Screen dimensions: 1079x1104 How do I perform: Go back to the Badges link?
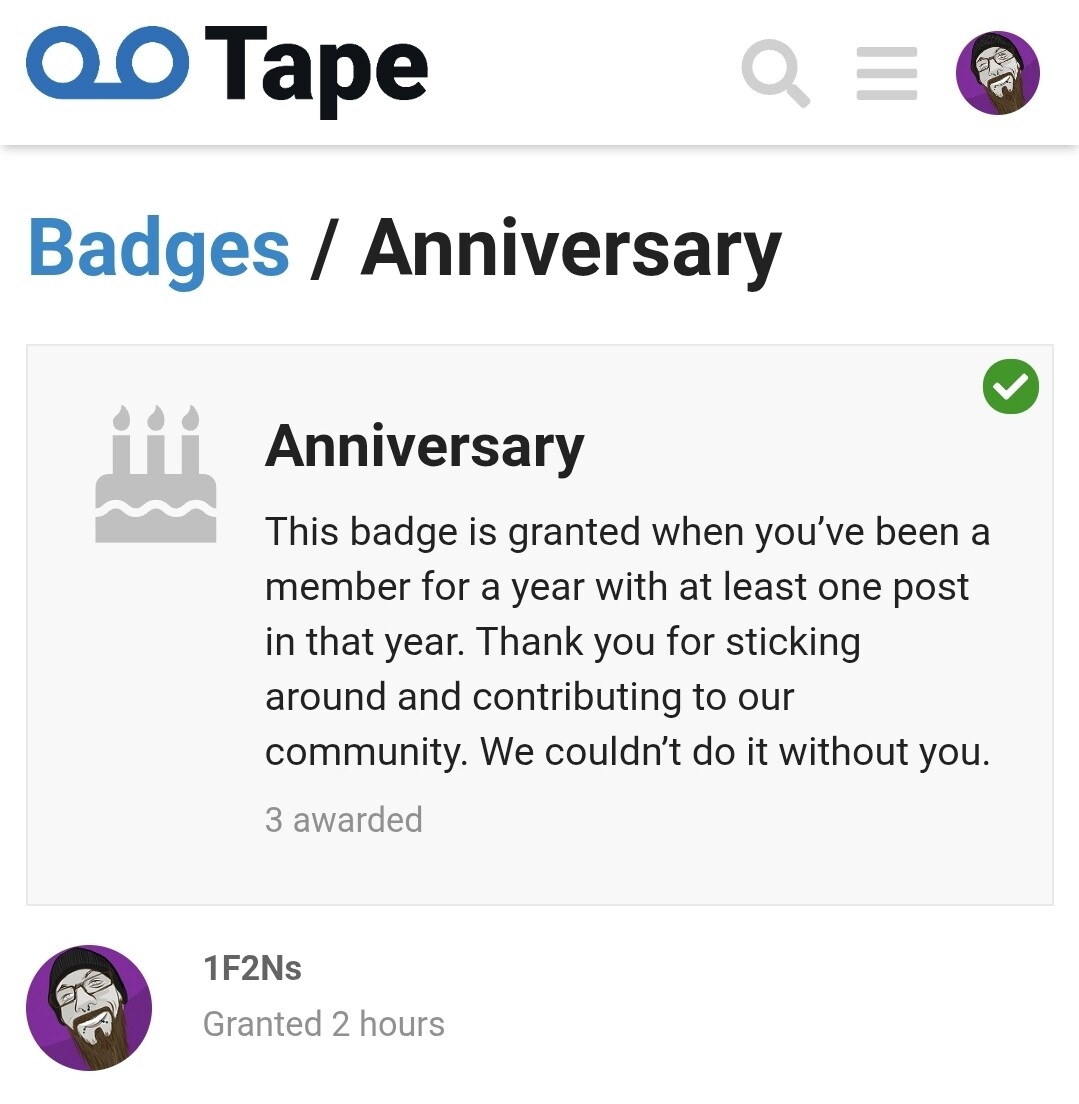159,249
